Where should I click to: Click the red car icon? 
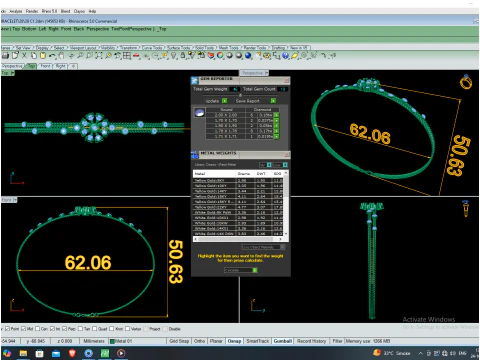[x=136, y=56]
